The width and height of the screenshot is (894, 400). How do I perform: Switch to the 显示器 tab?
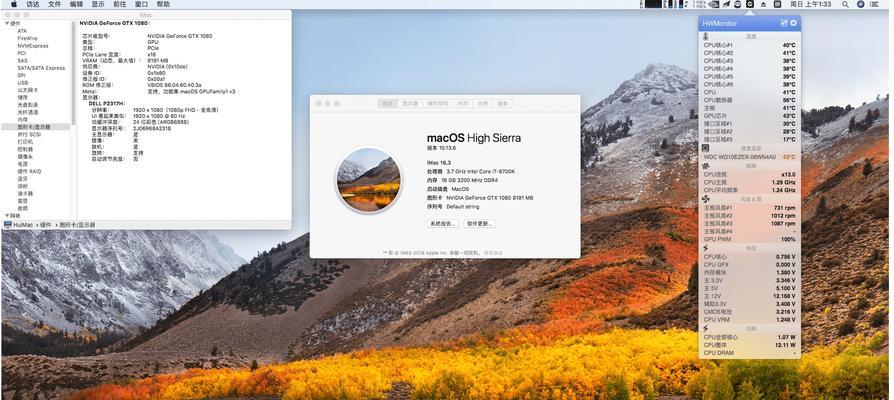point(411,104)
